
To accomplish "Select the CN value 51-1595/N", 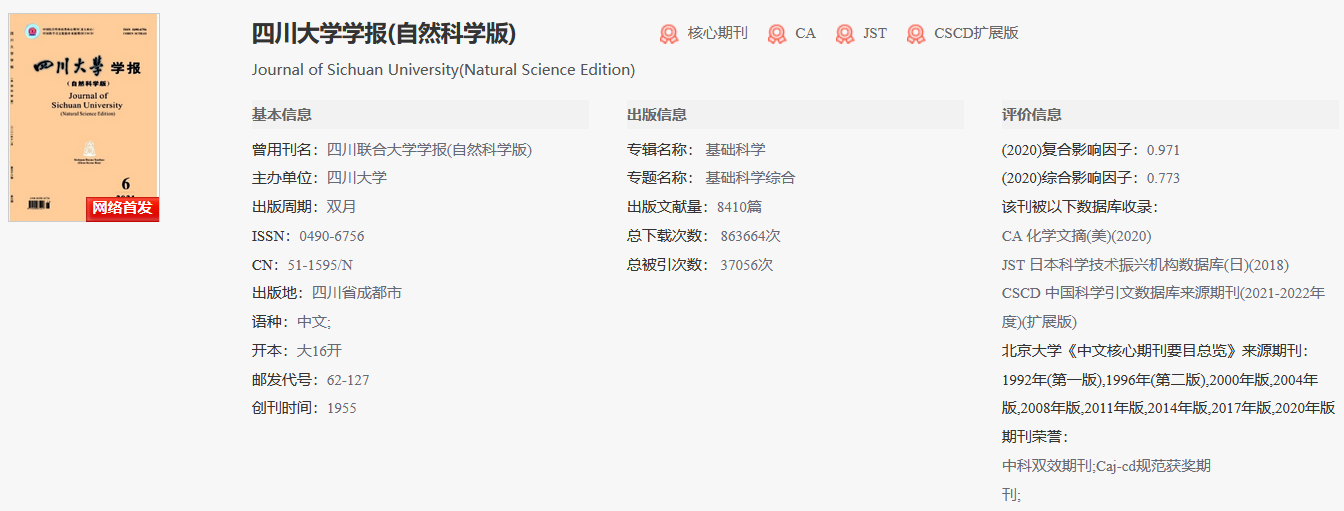I will pos(320,265).
